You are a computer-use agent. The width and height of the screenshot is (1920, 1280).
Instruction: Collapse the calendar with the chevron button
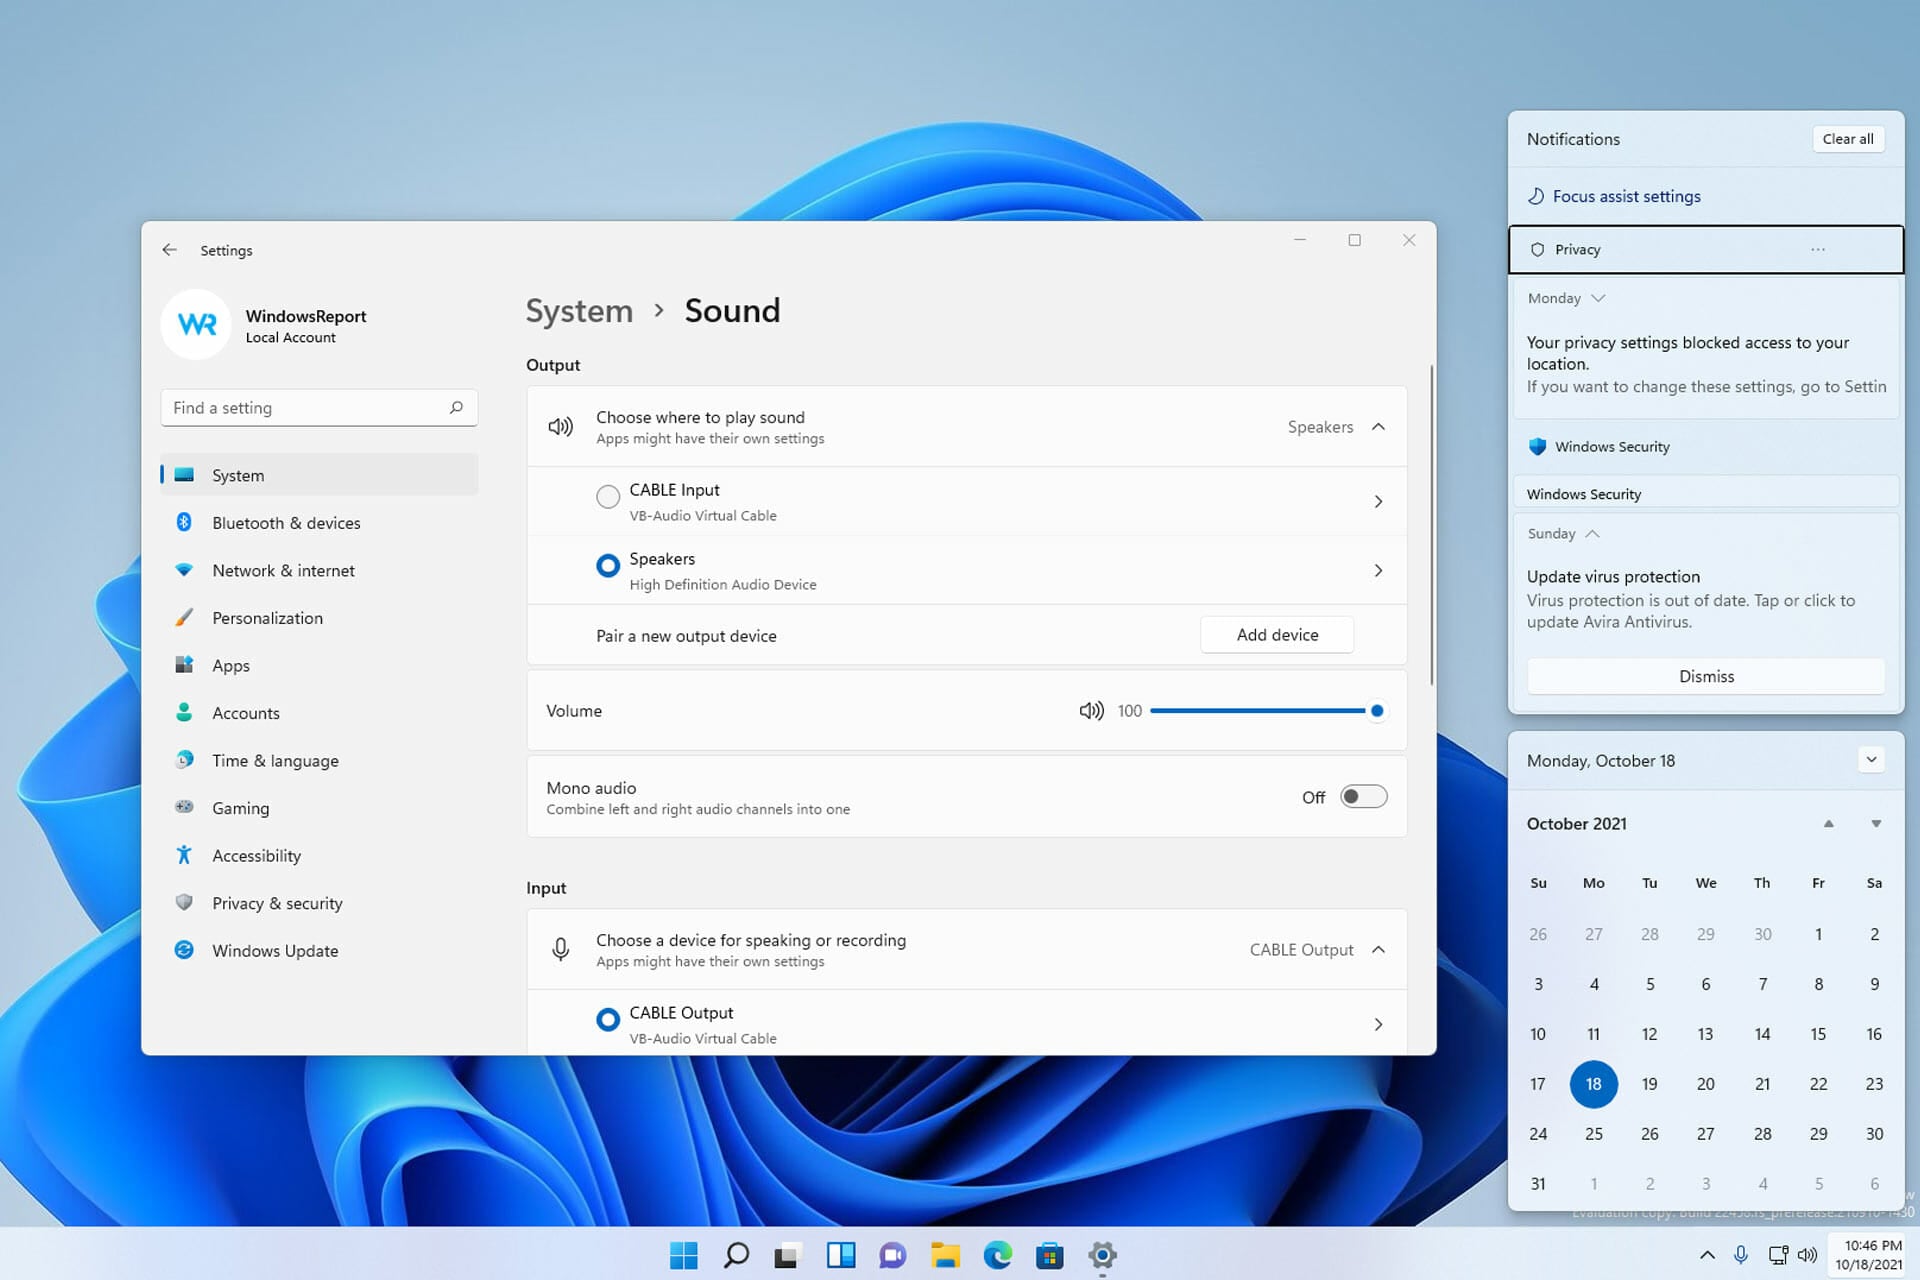click(x=1871, y=760)
